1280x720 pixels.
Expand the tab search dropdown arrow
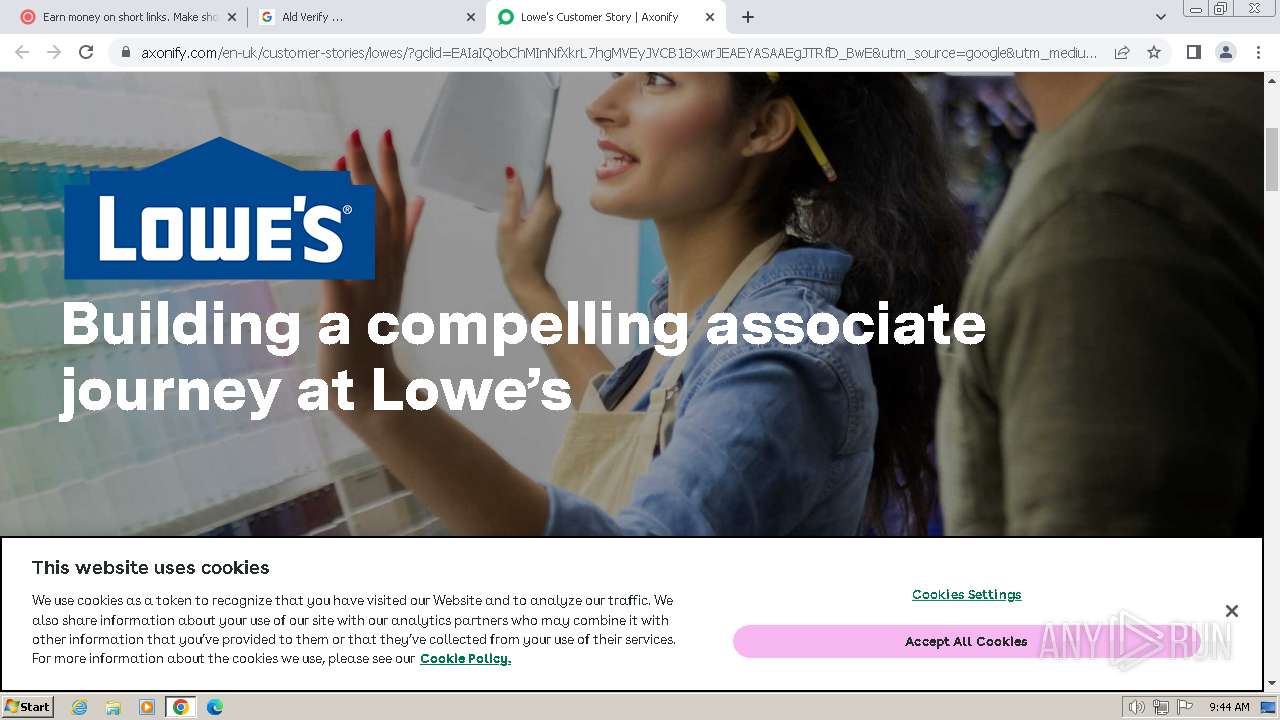pos(1161,17)
